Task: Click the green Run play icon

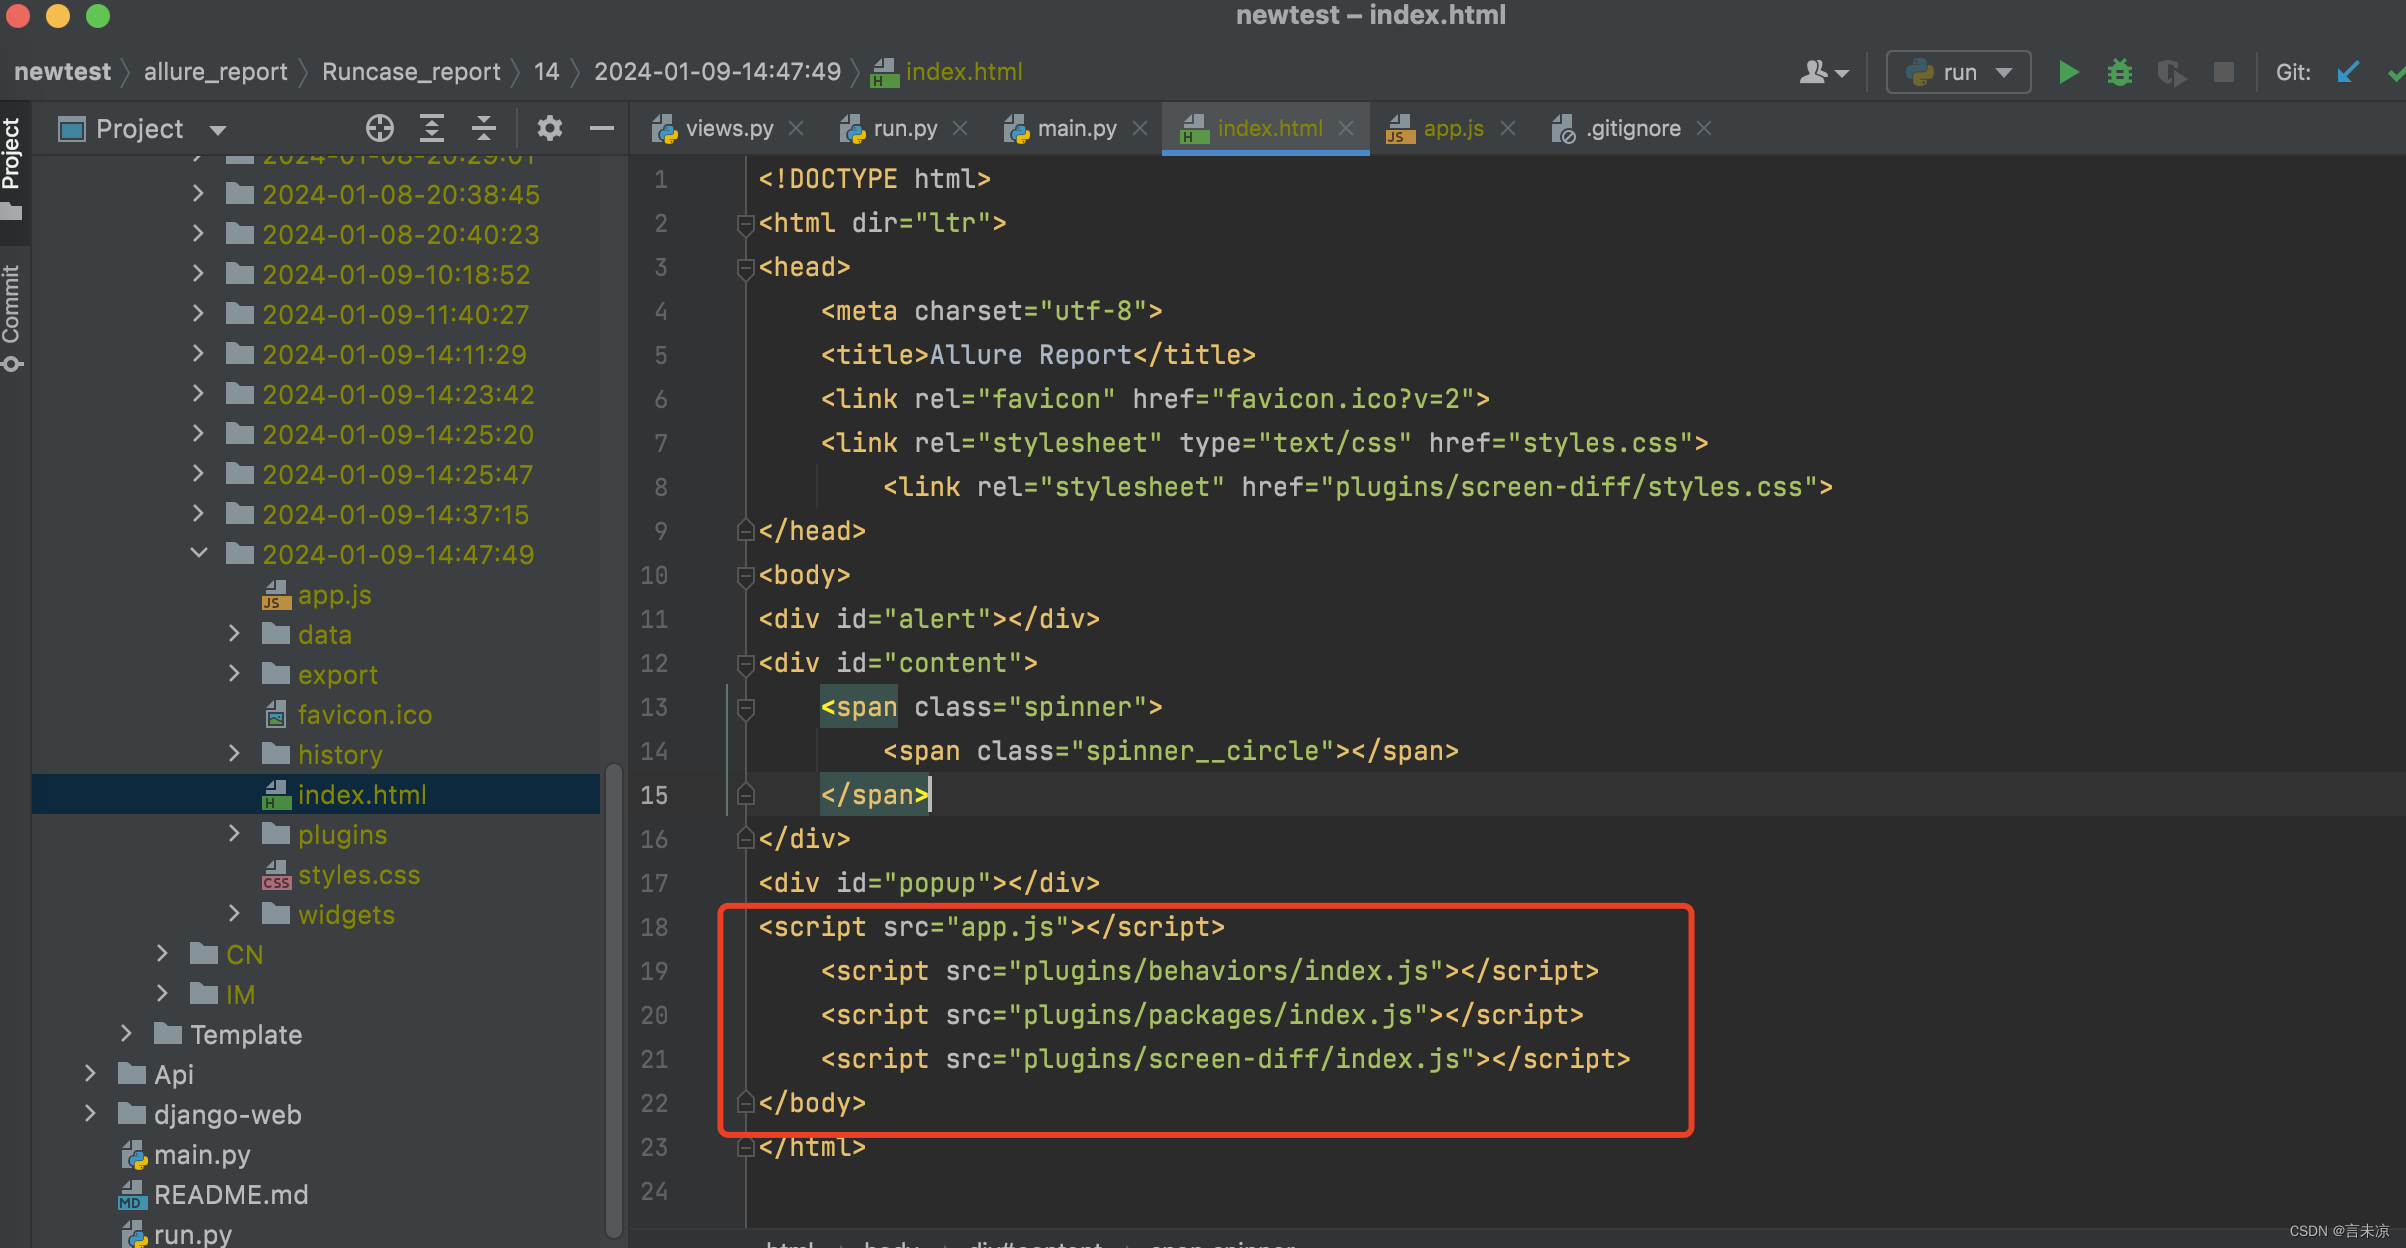Action: 2068,72
